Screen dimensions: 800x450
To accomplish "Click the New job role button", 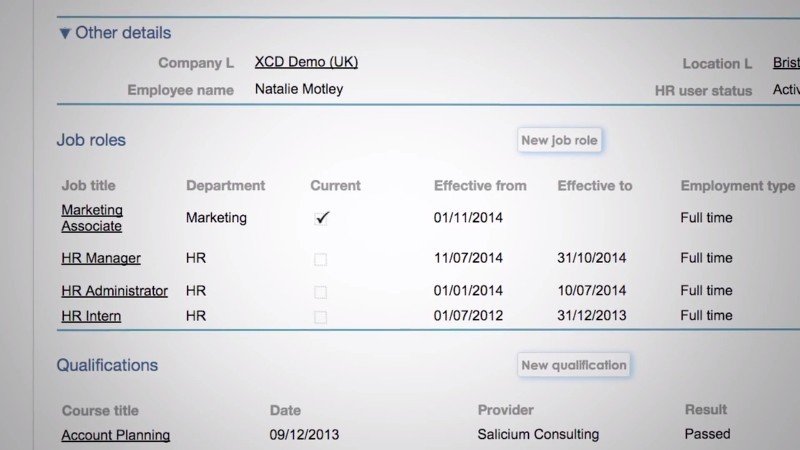I will [x=559, y=140].
